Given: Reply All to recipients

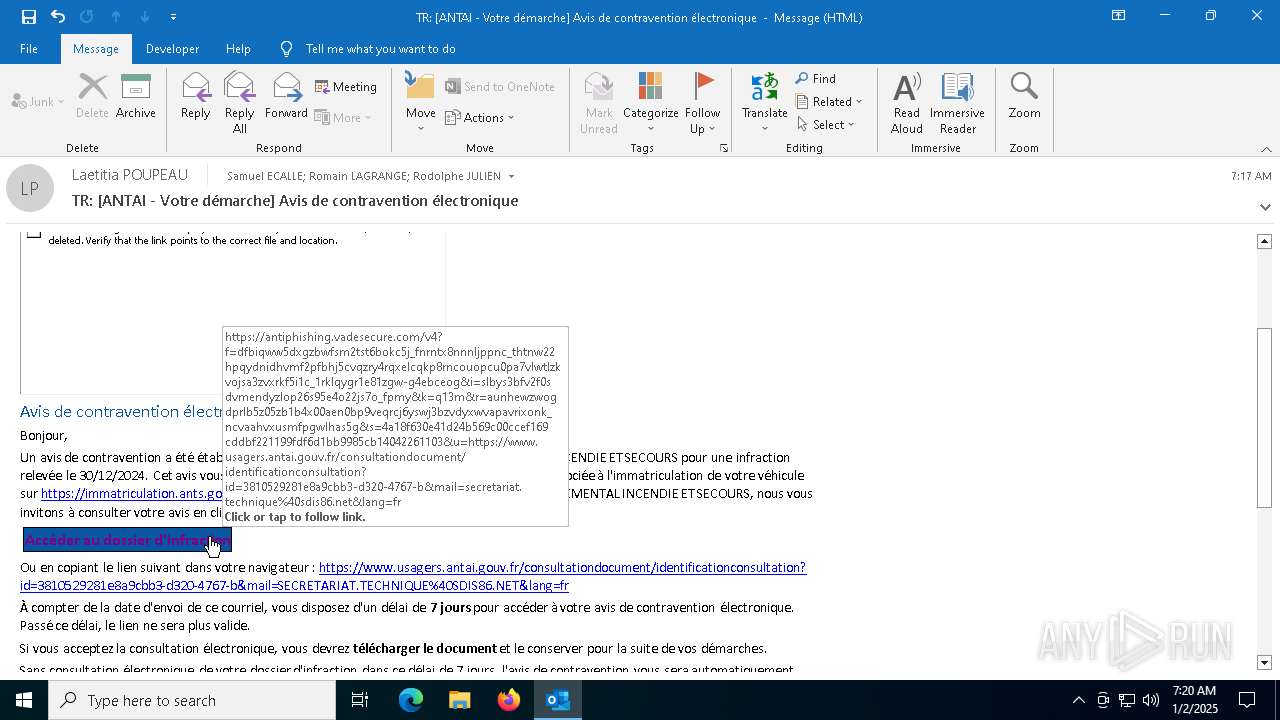Looking at the screenshot, I should point(240,103).
